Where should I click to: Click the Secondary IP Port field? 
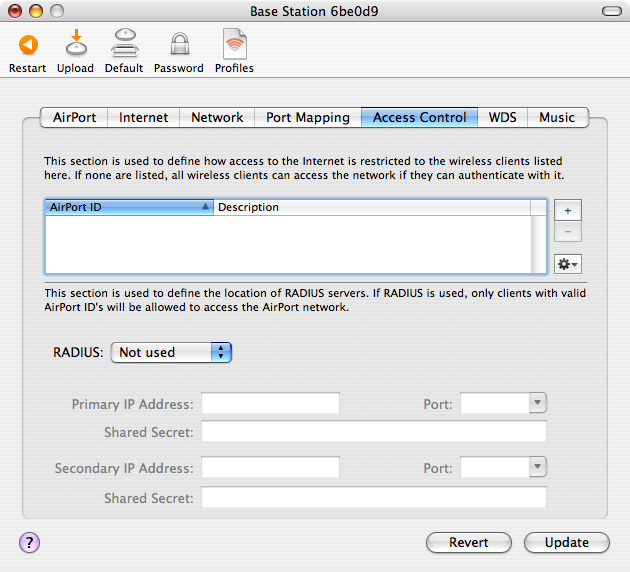tap(495, 467)
